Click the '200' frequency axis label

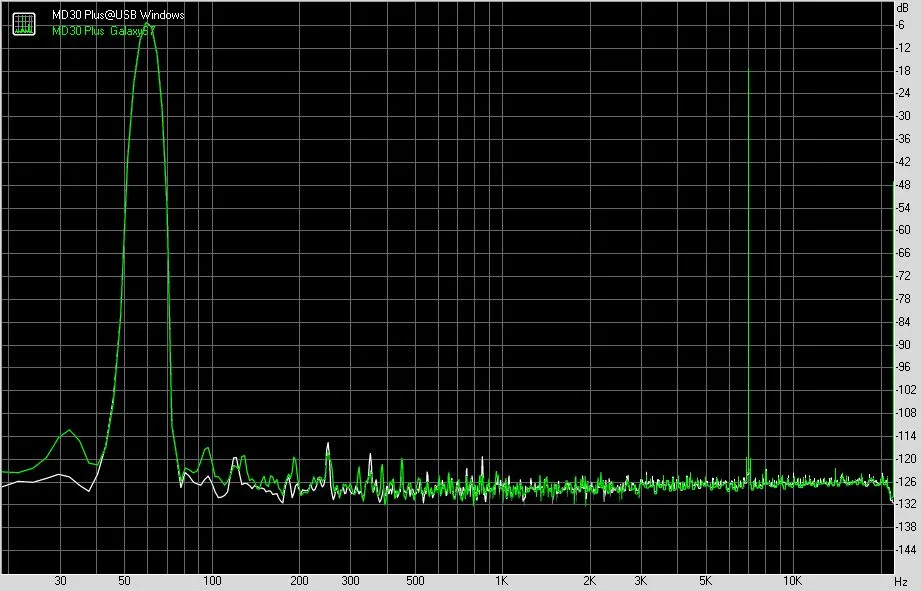(299, 581)
